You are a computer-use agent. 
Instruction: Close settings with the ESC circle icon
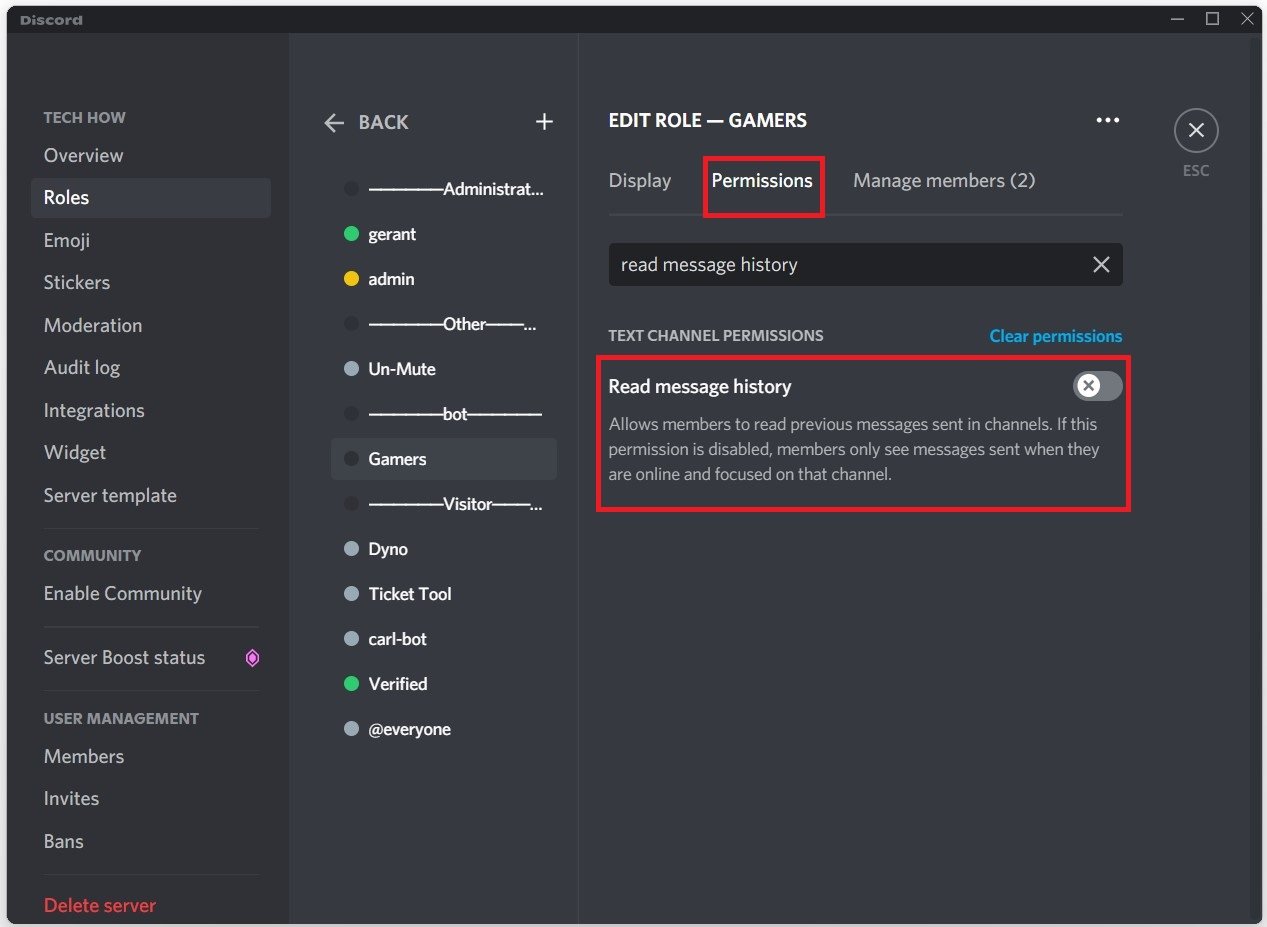[x=1195, y=131]
